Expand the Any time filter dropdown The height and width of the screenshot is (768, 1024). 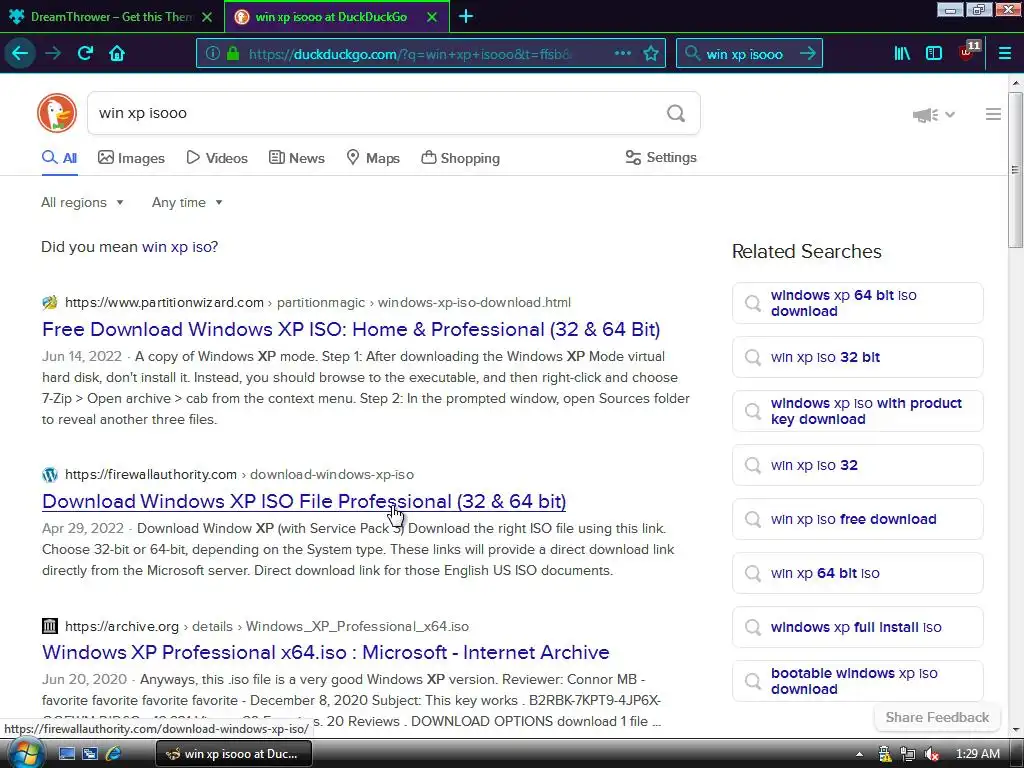(187, 202)
